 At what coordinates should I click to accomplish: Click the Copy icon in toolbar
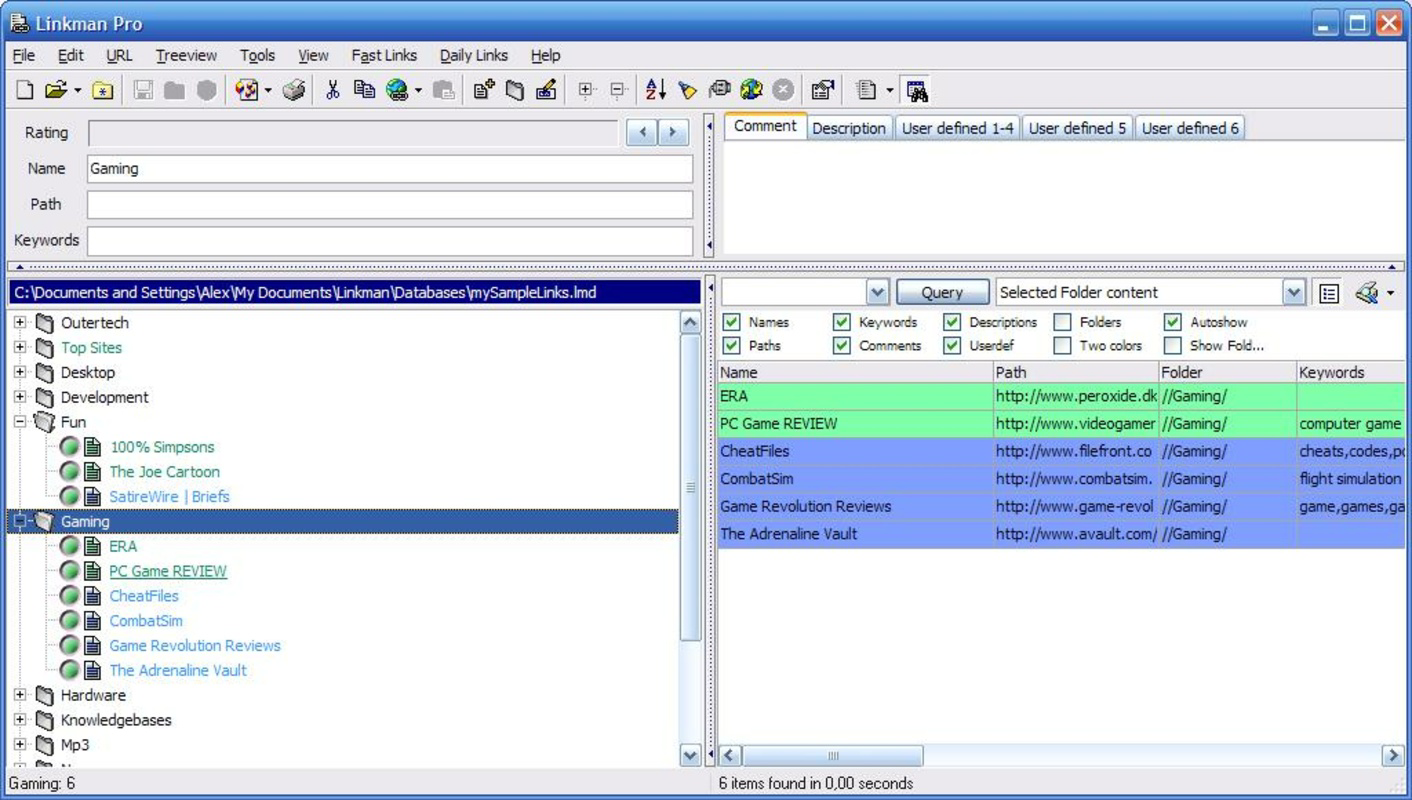point(364,90)
